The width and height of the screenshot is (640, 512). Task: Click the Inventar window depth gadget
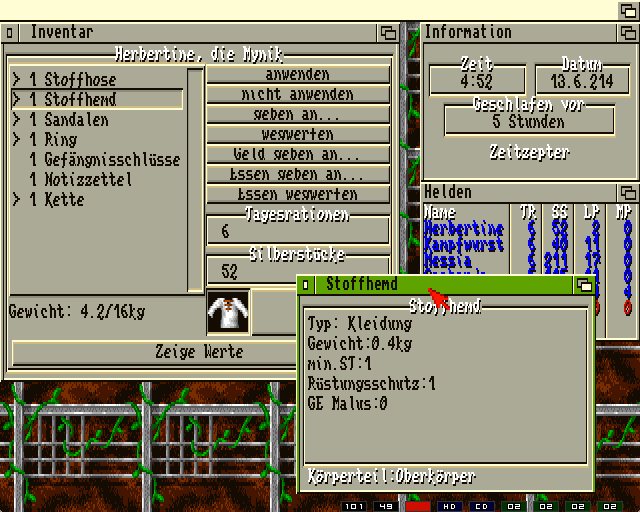[388, 32]
